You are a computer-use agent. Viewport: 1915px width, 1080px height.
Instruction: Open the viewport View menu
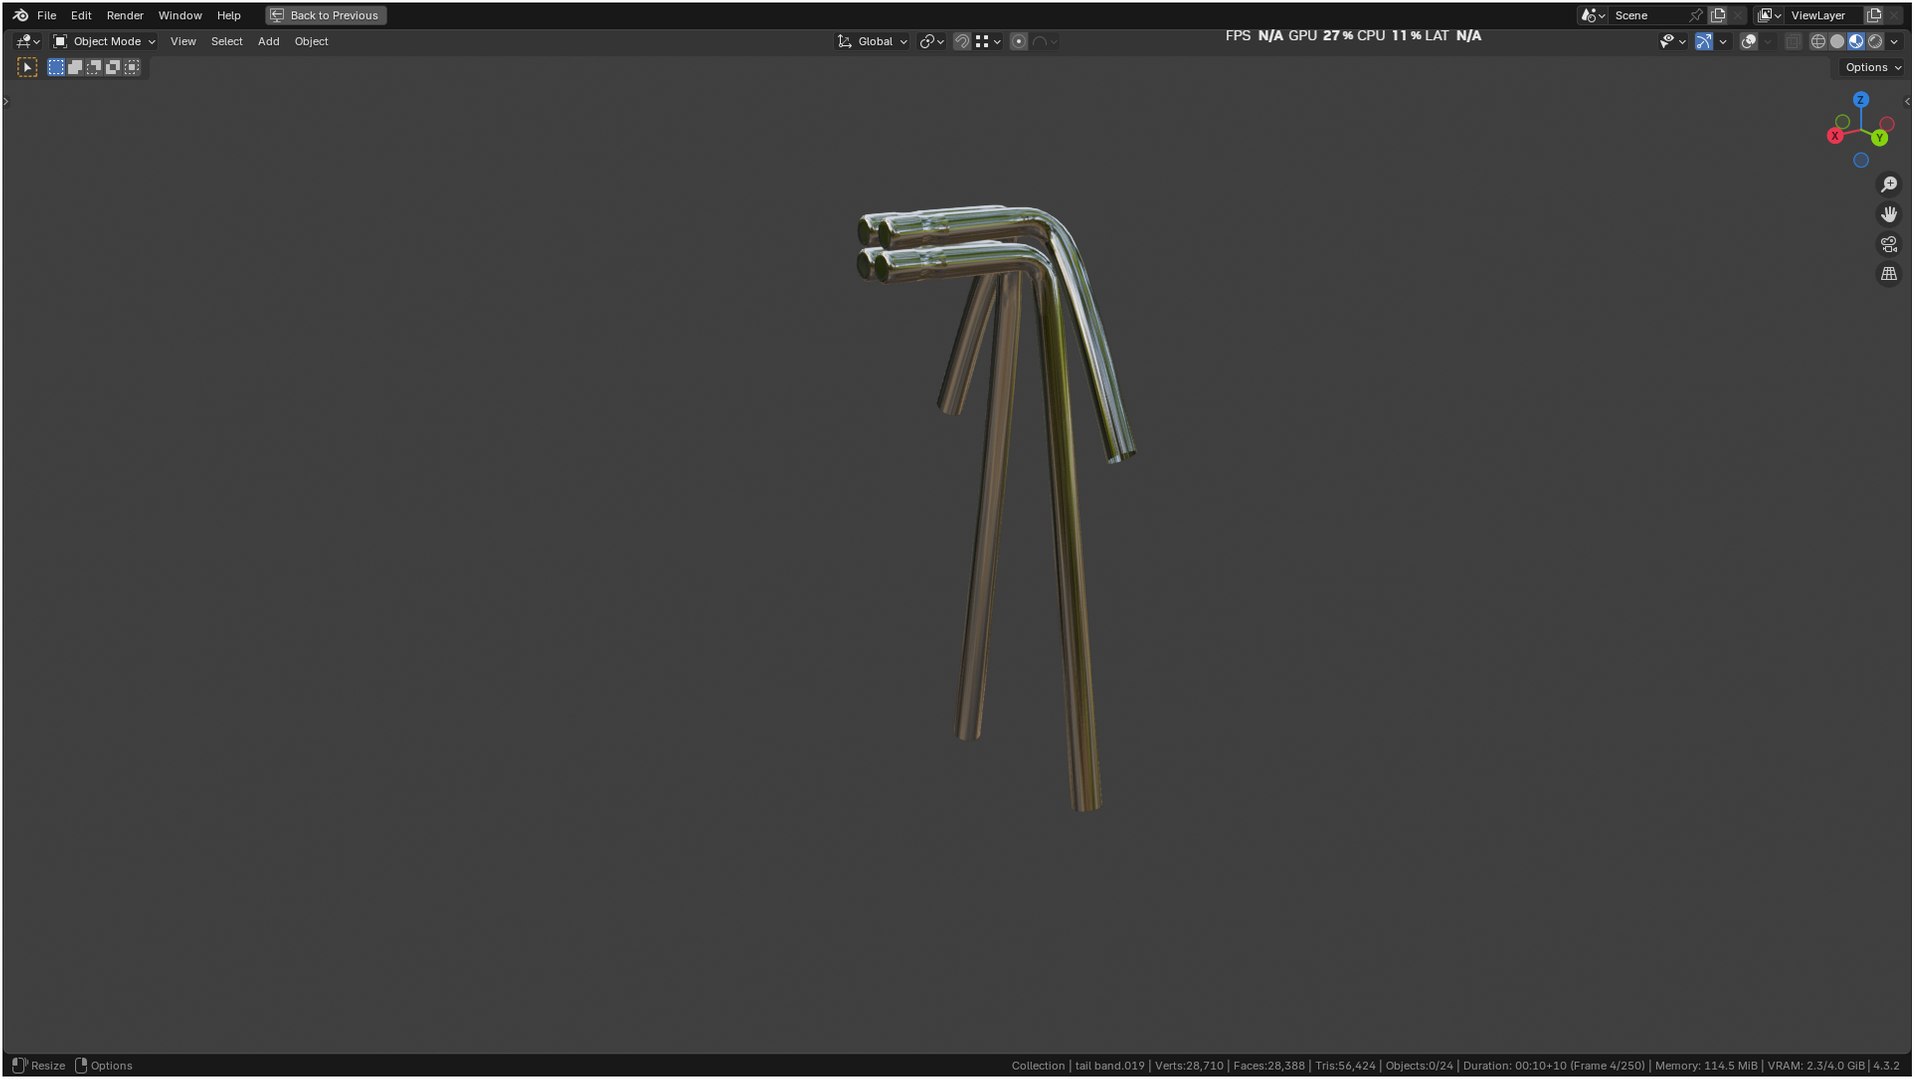[183, 41]
